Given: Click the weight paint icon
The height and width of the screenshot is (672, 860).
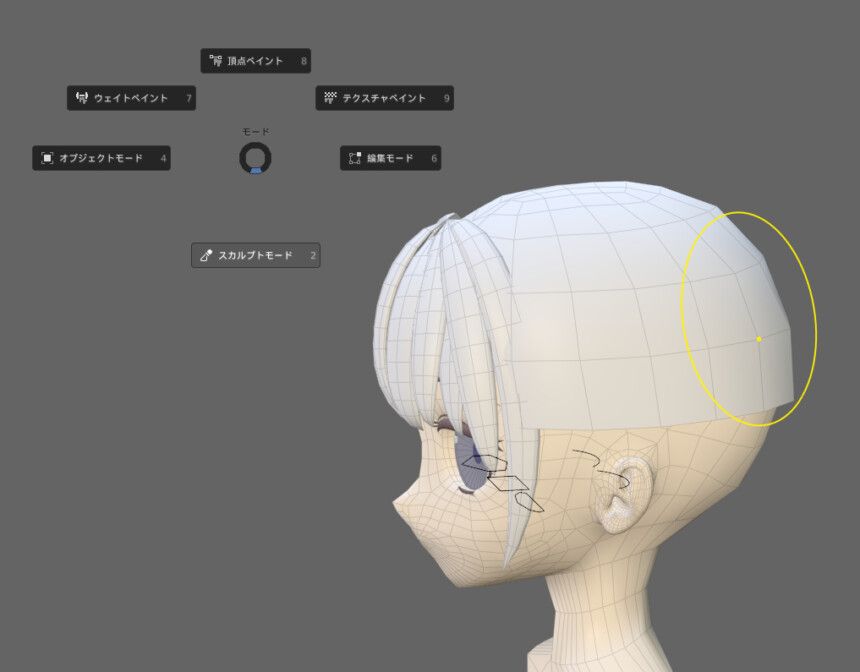Looking at the screenshot, I should tap(82, 98).
